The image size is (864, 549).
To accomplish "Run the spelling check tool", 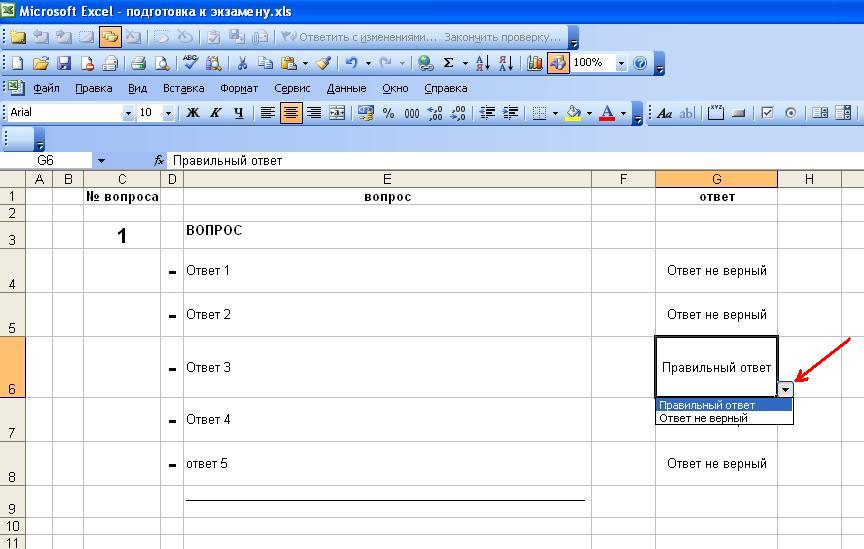I will pos(190,63).
